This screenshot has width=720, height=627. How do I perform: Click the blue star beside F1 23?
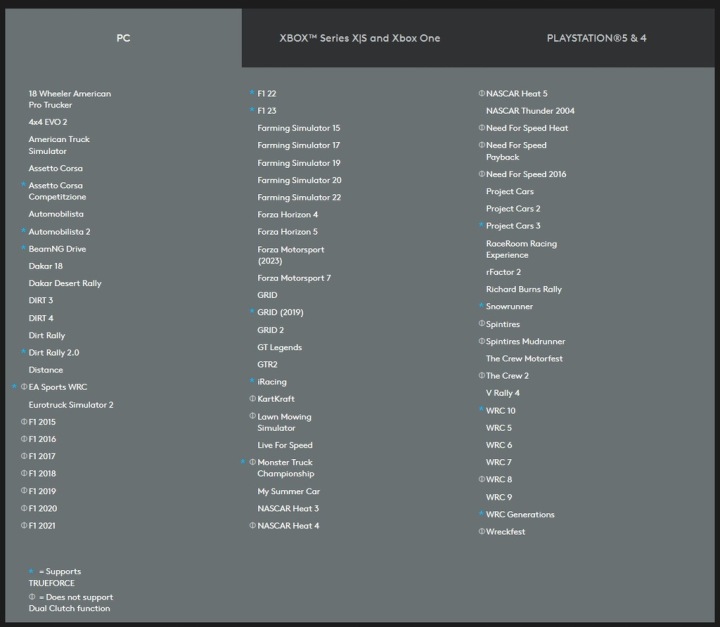point(252,110)
